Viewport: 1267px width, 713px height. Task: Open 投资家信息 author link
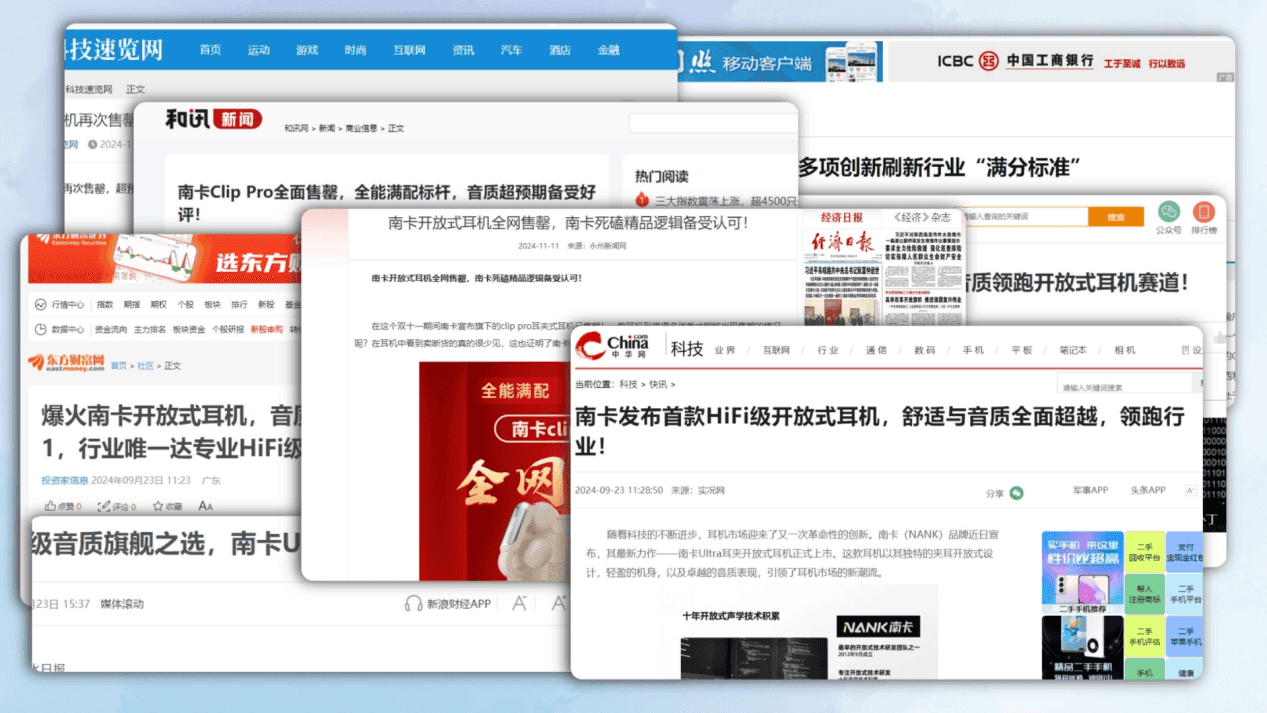65,480
